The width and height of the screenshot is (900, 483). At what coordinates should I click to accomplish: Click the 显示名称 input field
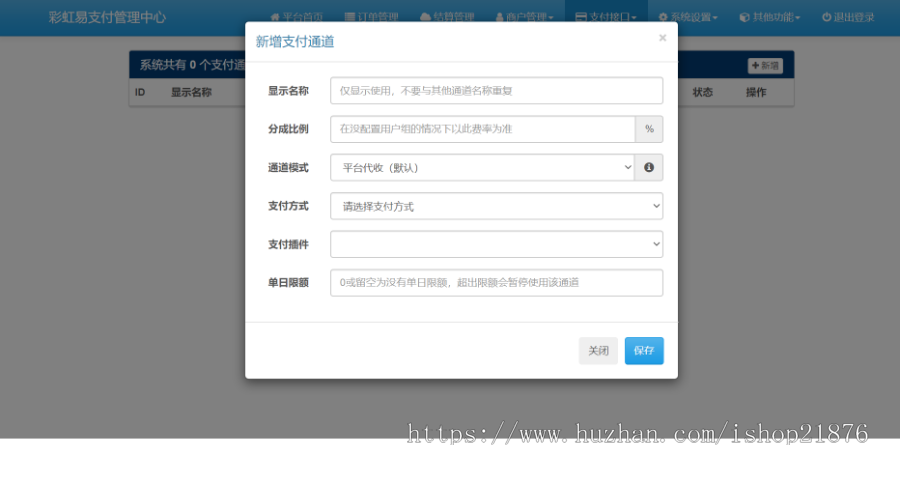(x=496, y=91)
